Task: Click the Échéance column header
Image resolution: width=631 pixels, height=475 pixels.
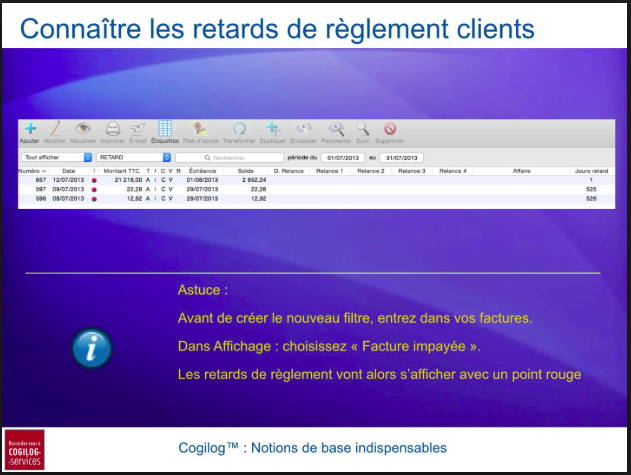Action: pyautogui.click(x=202, y=171)
